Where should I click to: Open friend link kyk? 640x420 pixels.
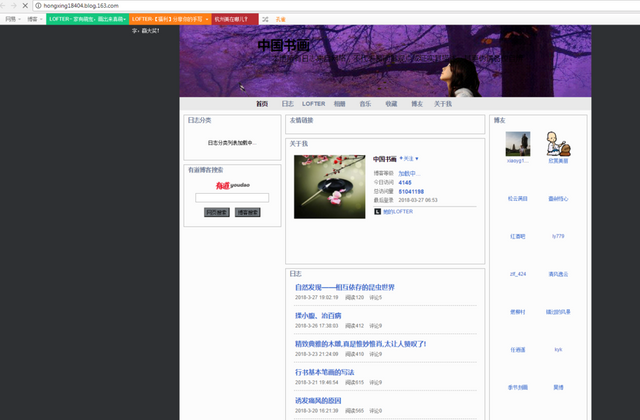[x=558, y=350]
